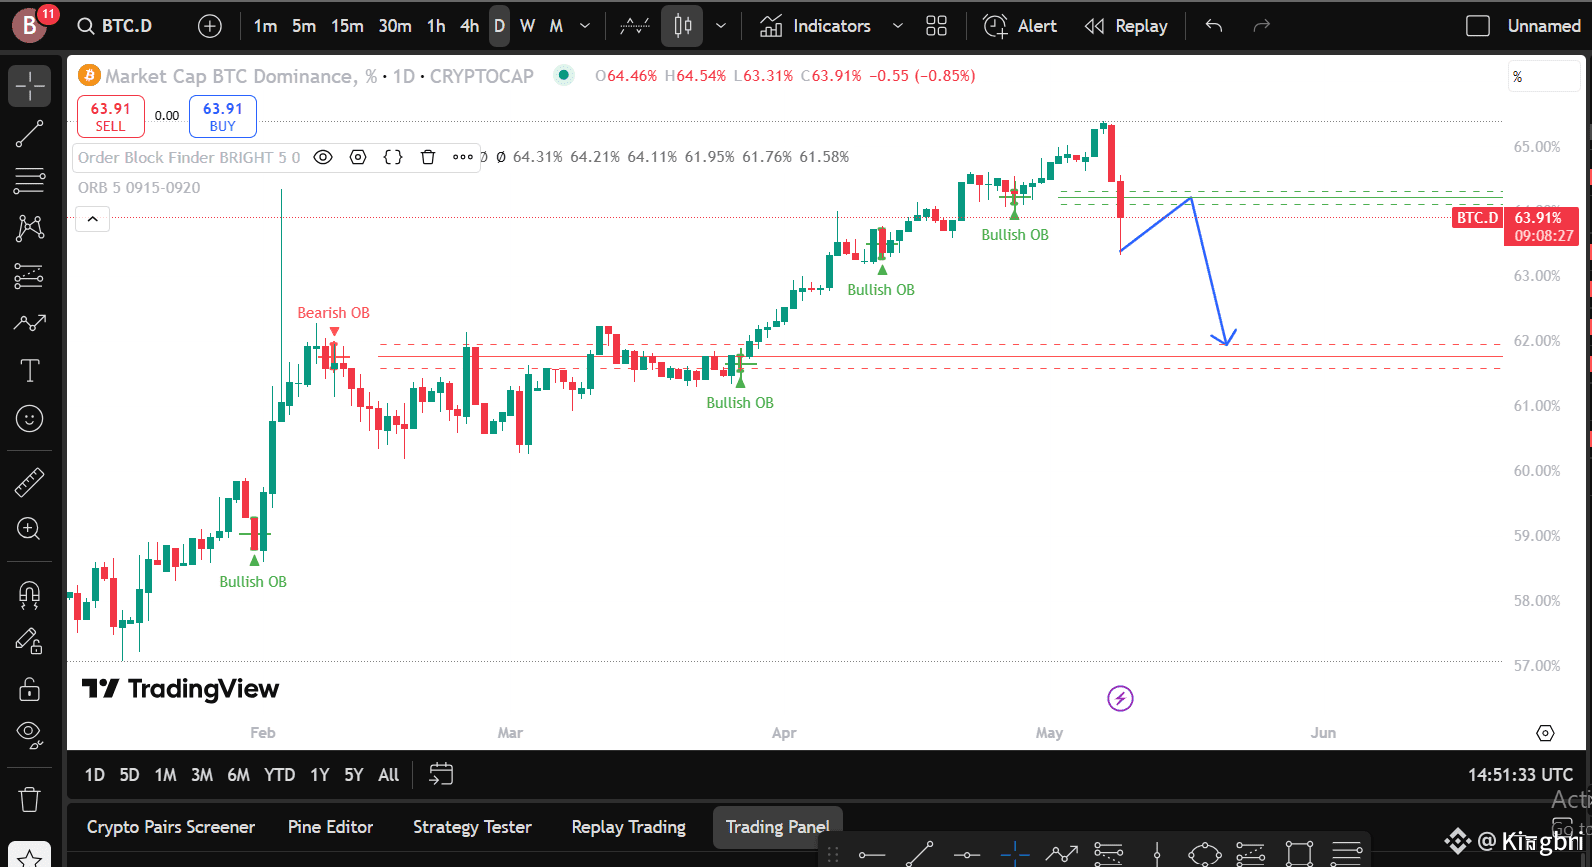Open more options for Order Block Finder
The height and width of the screenshot is (867, 1592).
tap(463, 157)
